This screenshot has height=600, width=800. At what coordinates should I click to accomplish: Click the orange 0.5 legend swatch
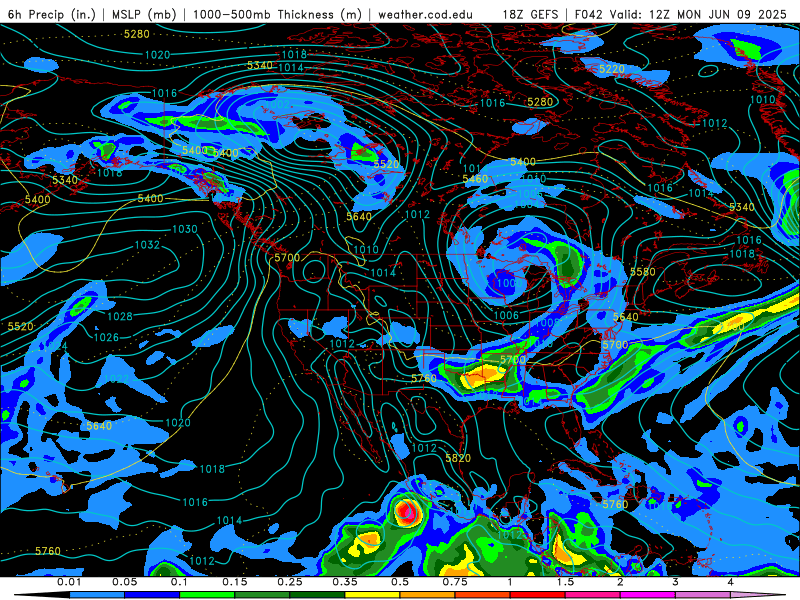point(427,595)
